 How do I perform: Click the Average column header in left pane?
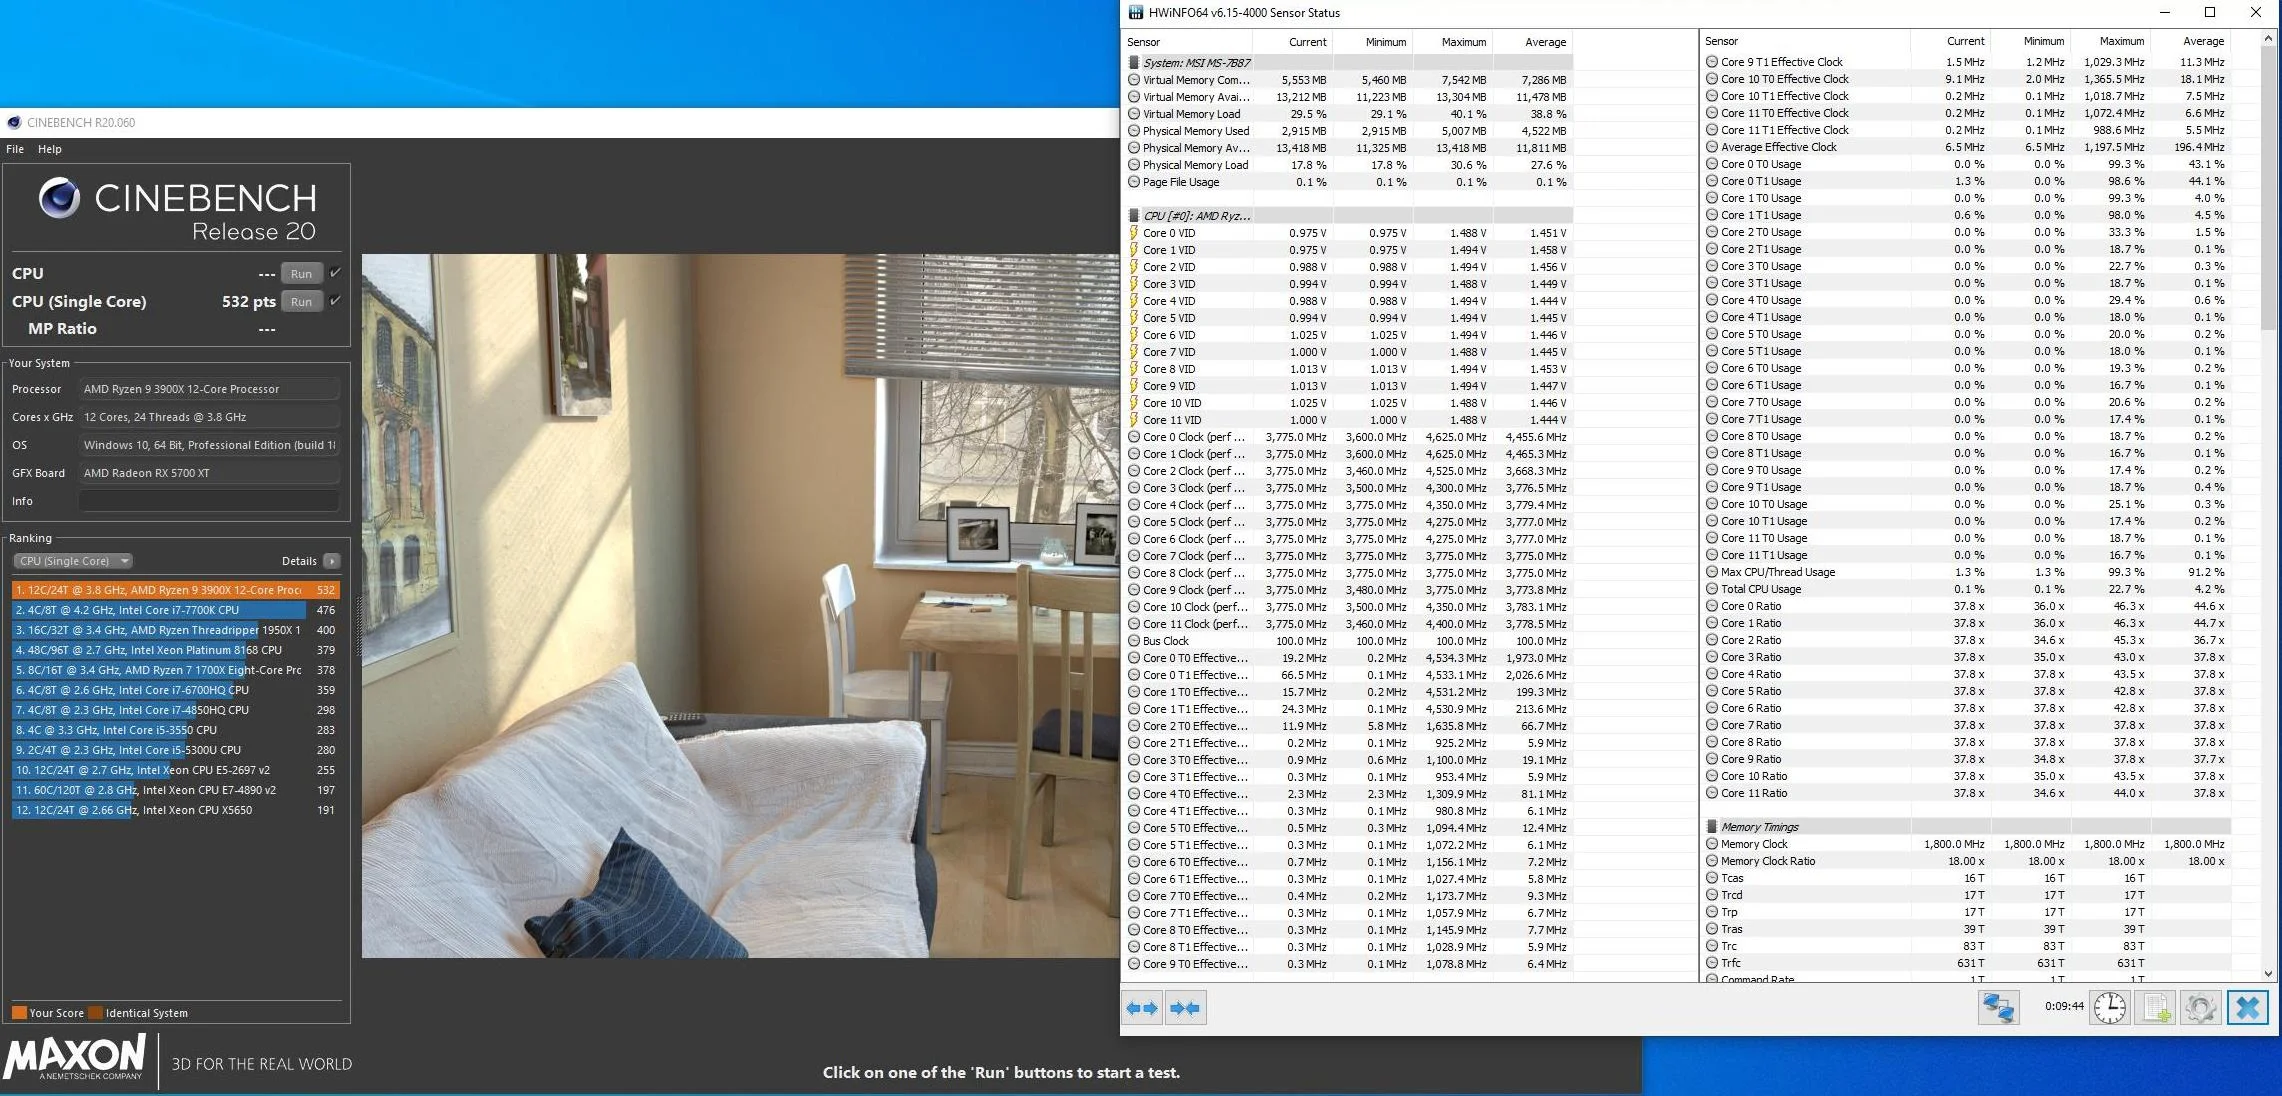point(1533,42)
